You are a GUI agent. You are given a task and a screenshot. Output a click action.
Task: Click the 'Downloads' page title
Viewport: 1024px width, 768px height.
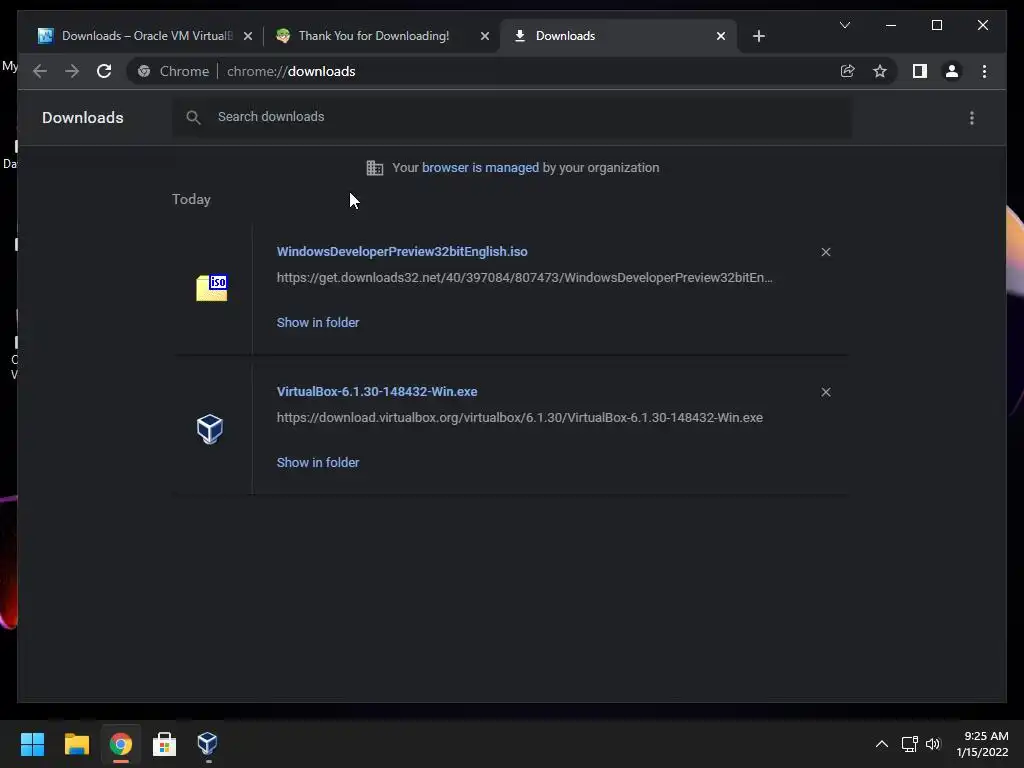point(82,118)
